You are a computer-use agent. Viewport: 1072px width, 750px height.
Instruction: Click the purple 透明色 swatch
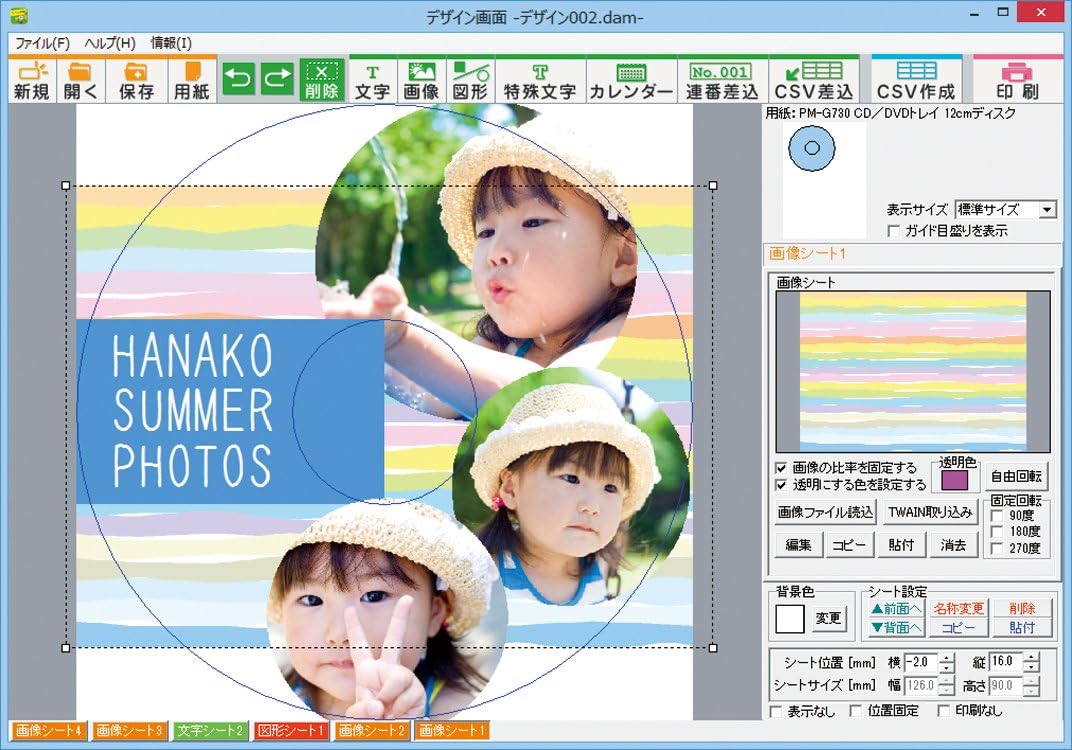955,481
